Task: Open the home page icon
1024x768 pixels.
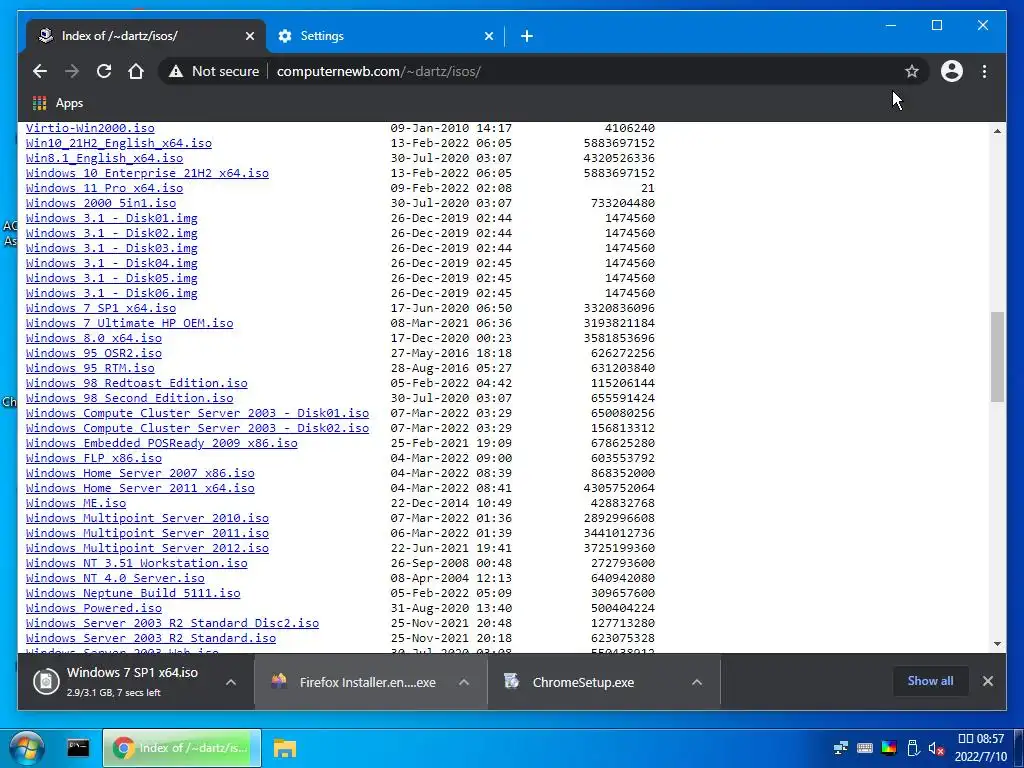Action: click(136, 71)
